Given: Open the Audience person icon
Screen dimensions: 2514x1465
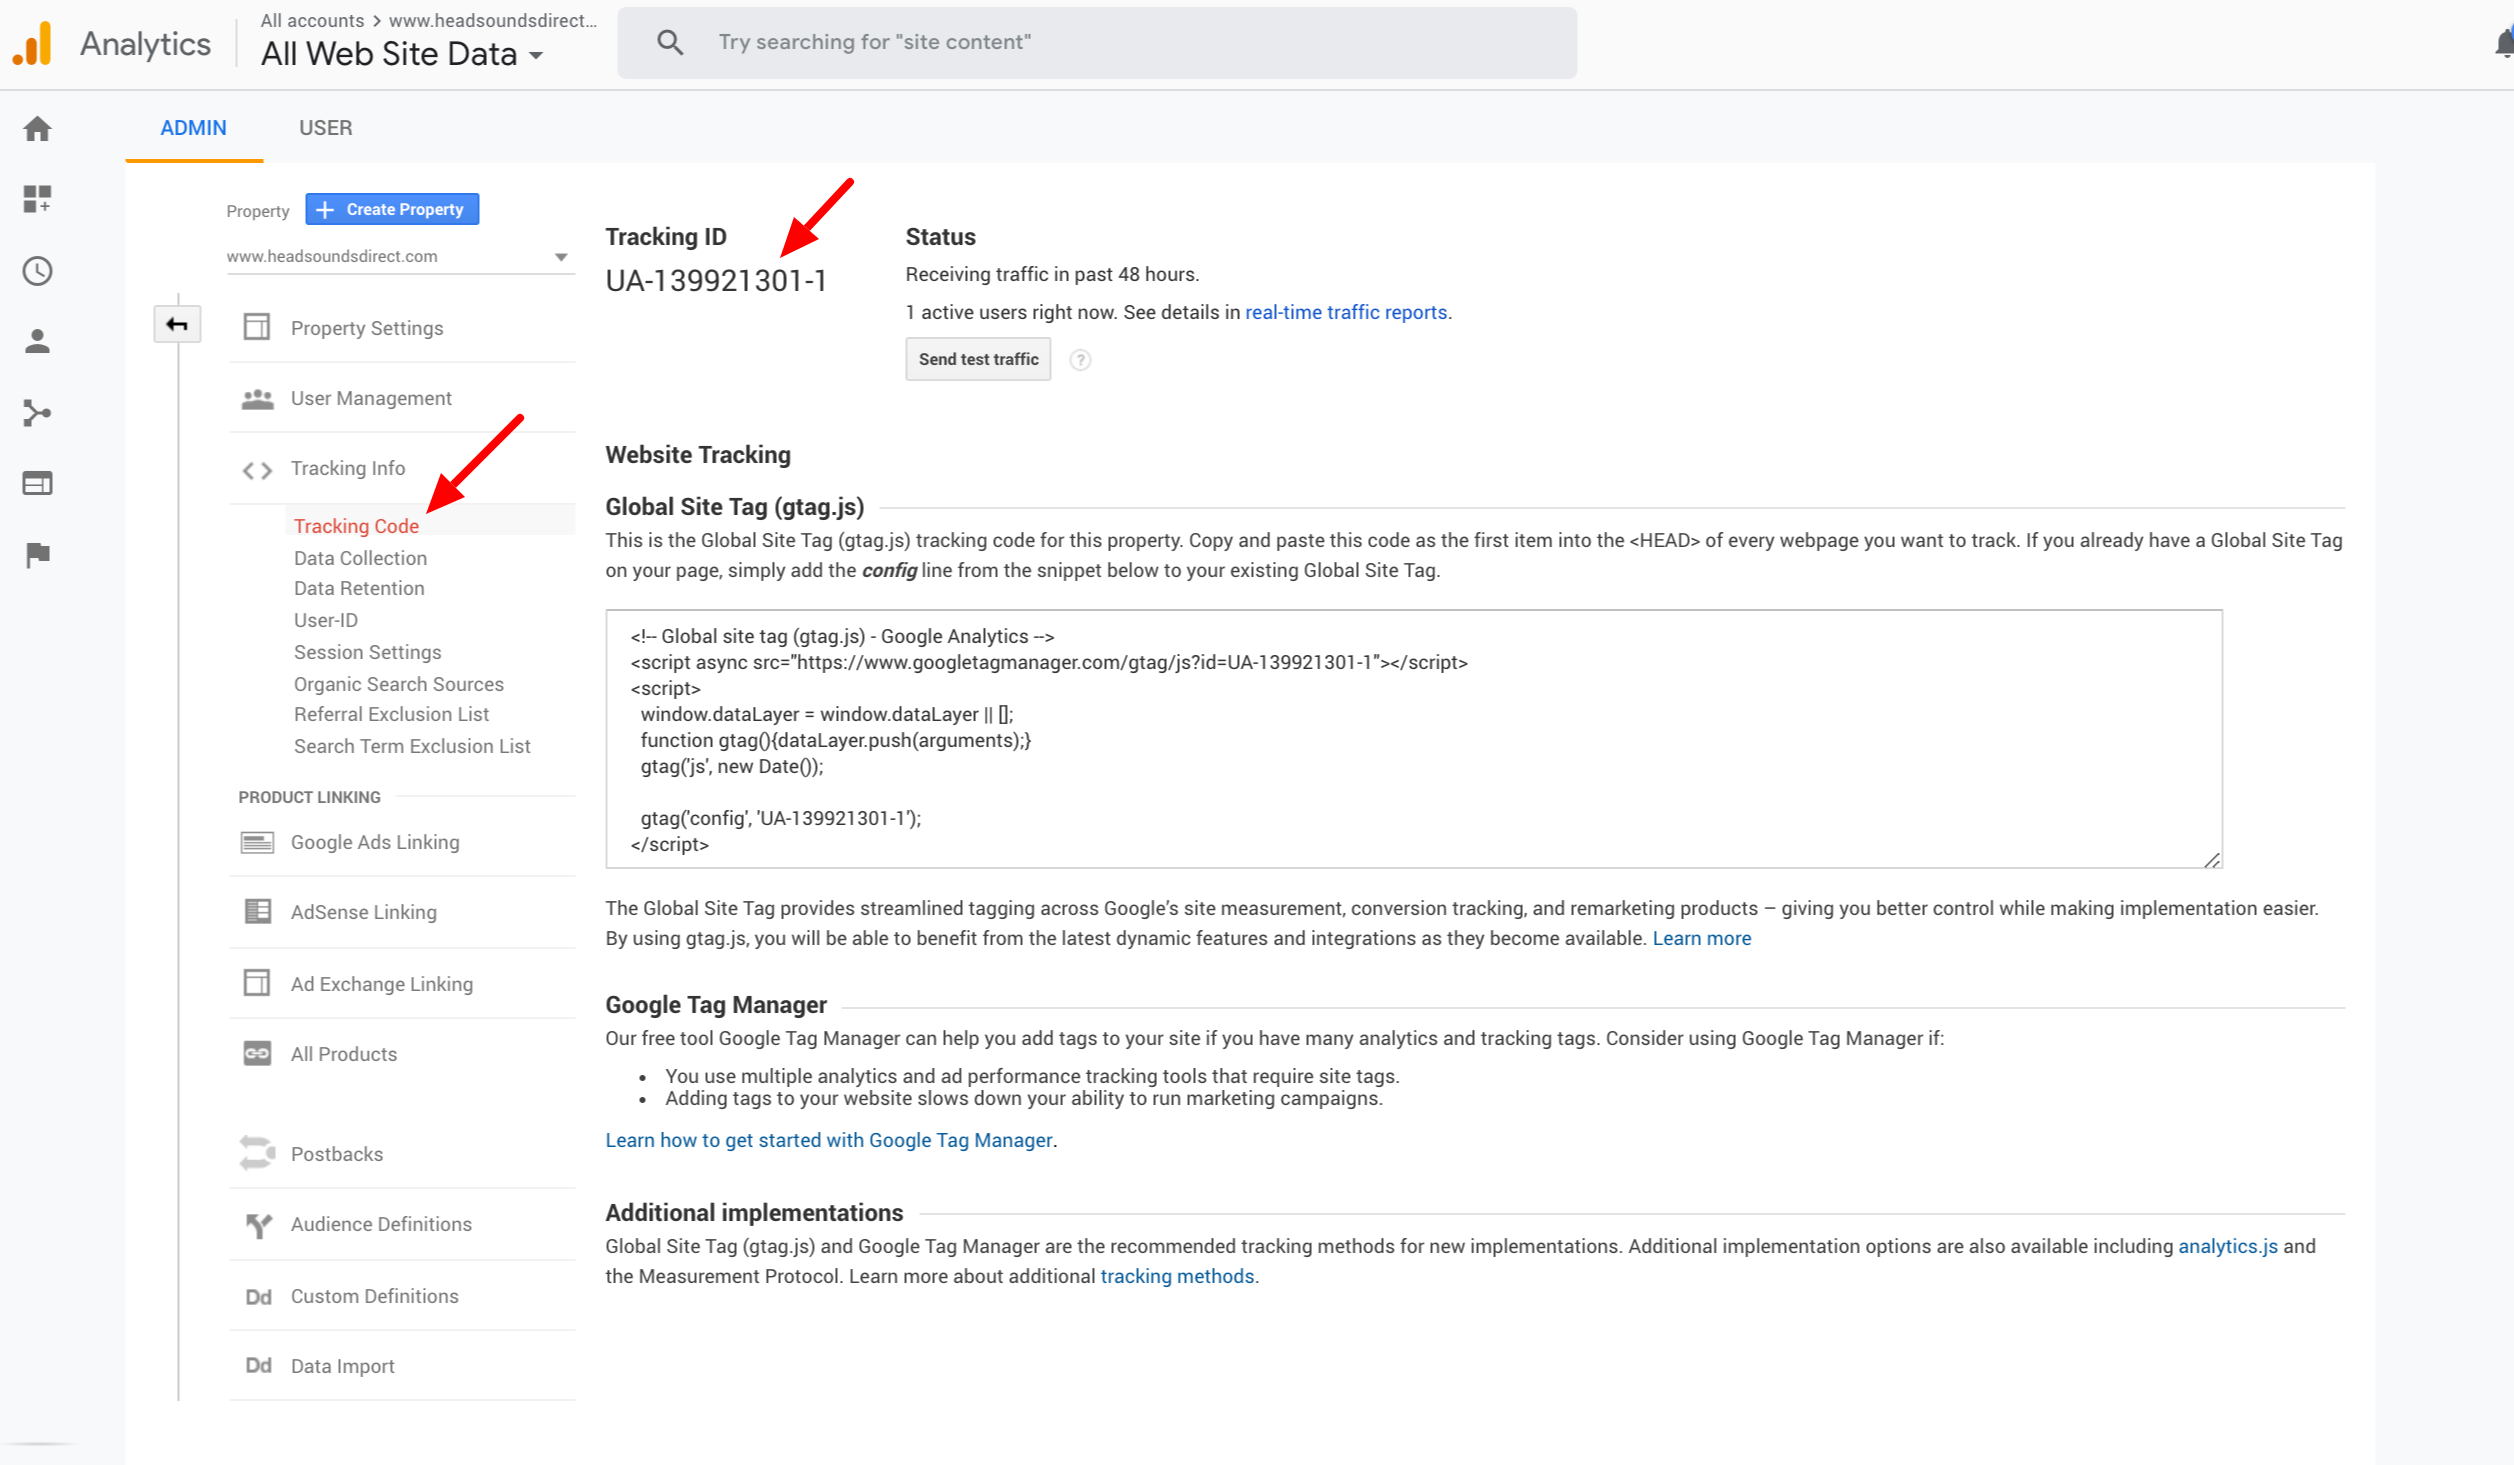Looking at the screenshot, I should [x=37, y=342].
